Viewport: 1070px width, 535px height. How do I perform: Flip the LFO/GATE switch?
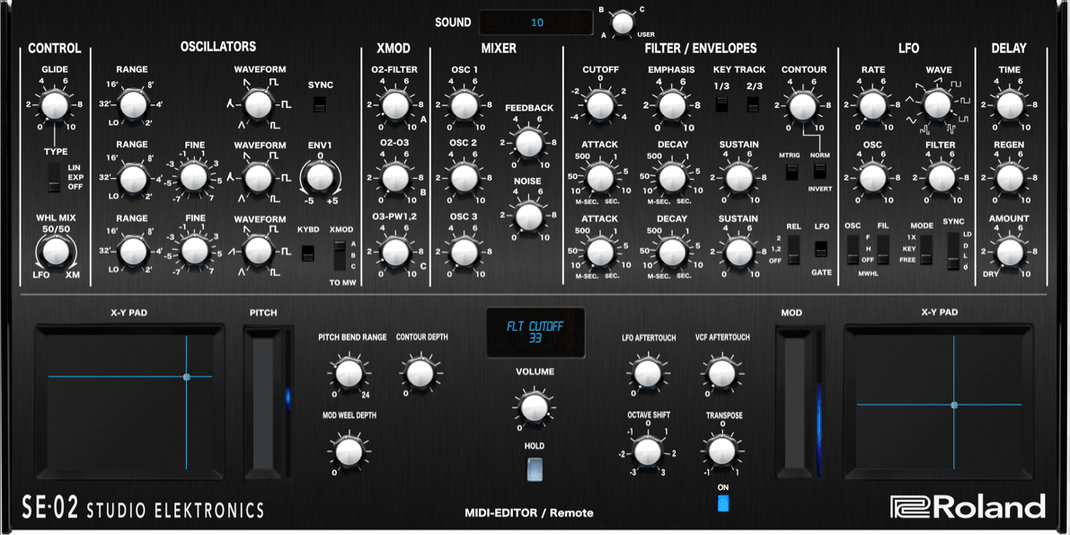(x=822, y=250)
